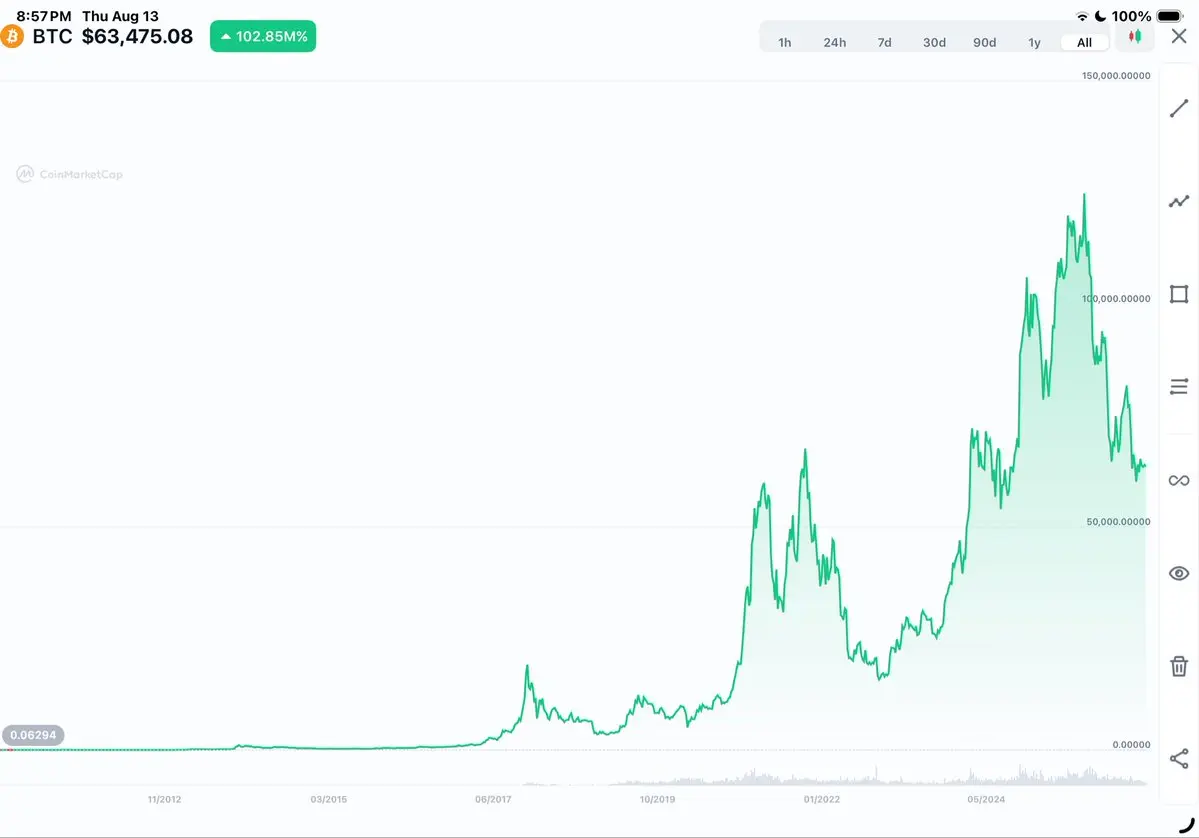1199x838 pixels.
Task: Tap the share icon
Action: click(x=1178, y=758)
